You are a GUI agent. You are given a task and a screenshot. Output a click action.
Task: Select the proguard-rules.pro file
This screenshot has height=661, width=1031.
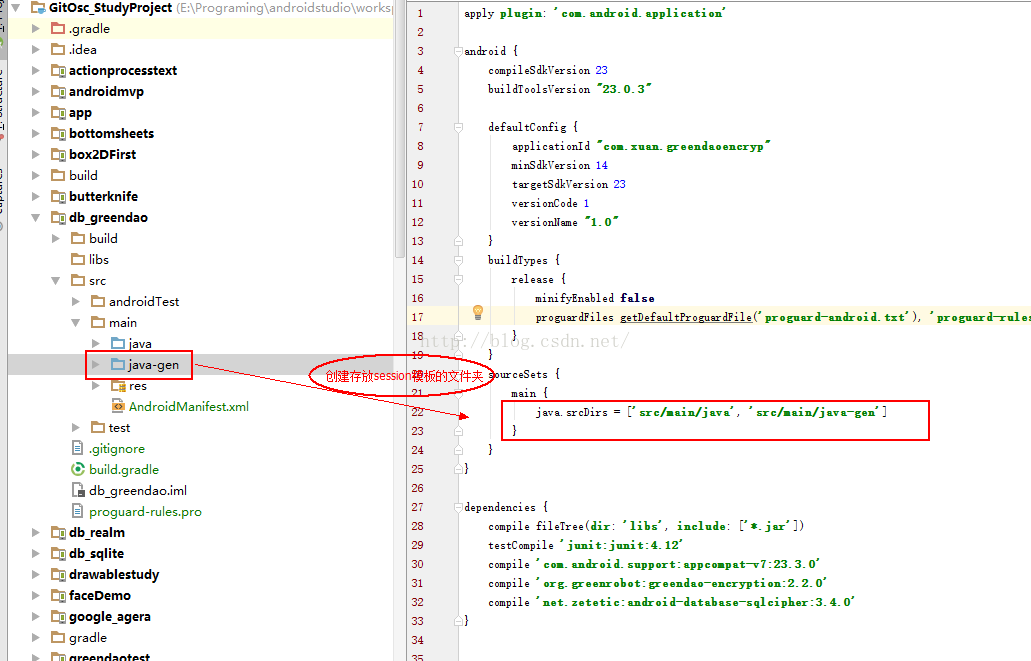145,512
